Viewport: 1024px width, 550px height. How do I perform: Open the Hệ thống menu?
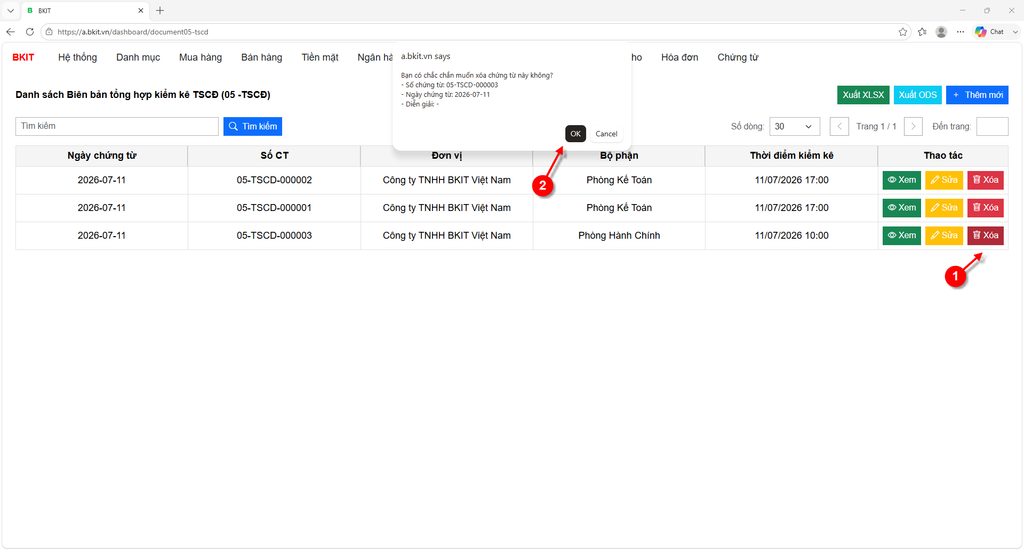tap(77, 57)
